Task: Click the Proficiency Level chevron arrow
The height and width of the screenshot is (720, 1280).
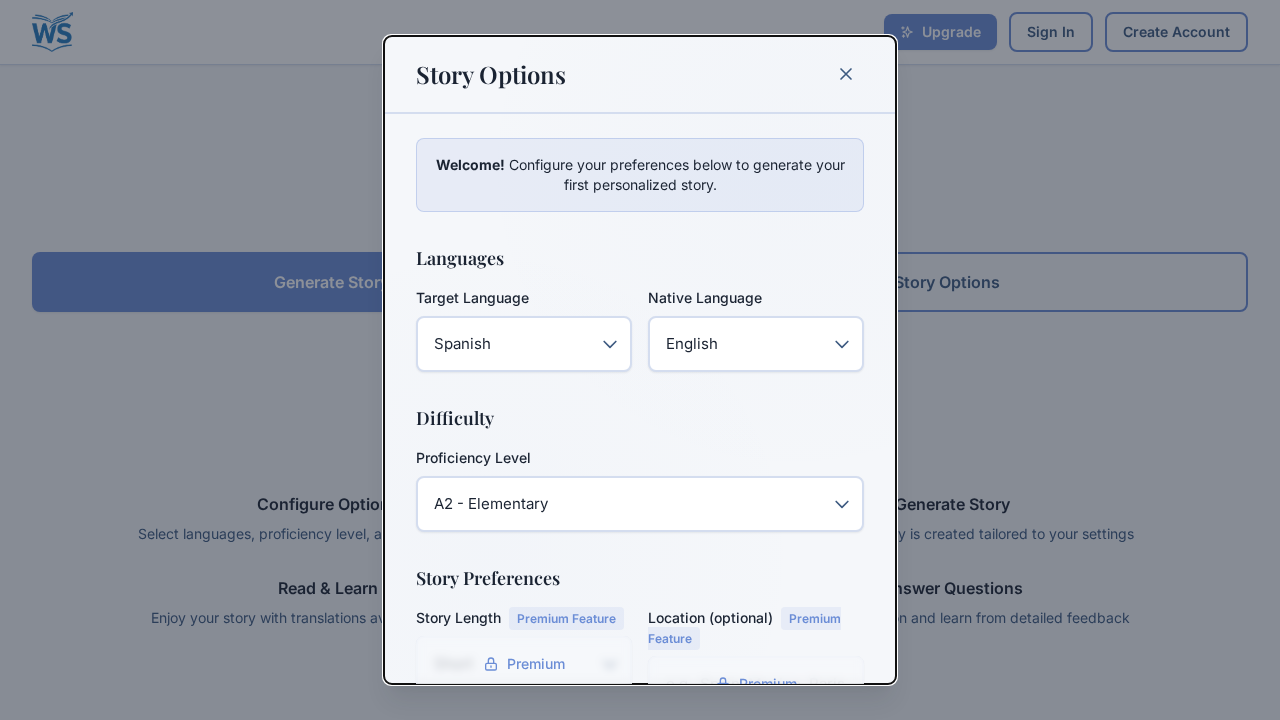Action: click(x=842, y=504)
